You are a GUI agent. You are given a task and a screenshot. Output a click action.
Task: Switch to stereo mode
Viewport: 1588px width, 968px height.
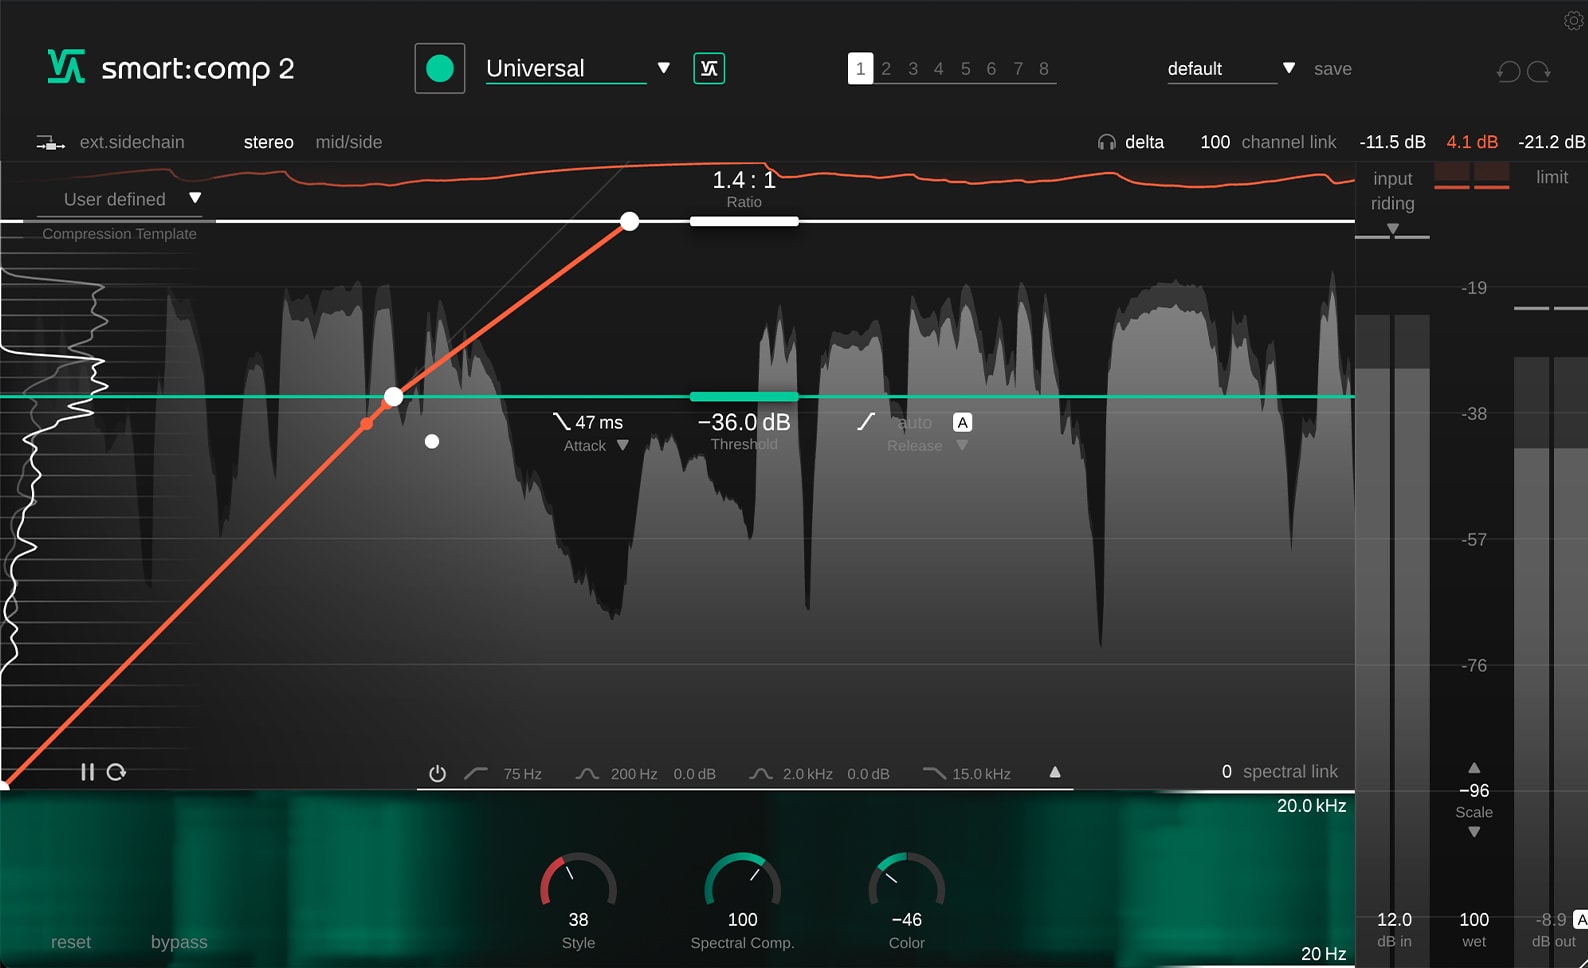(269, 142)
